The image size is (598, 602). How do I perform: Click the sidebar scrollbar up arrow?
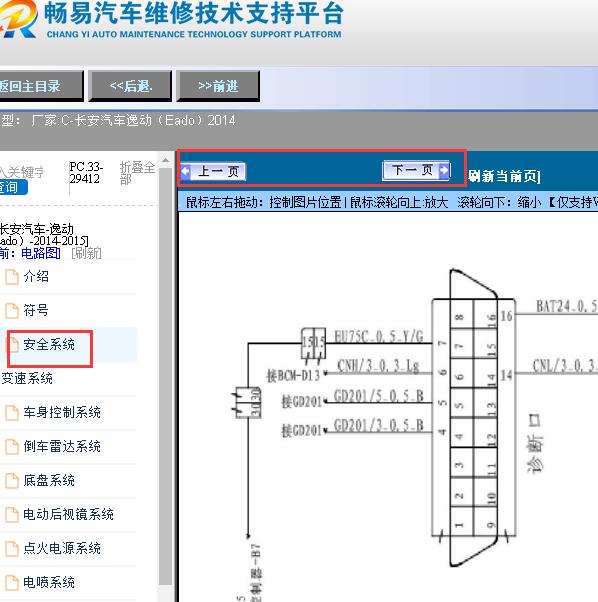(165, 160)
